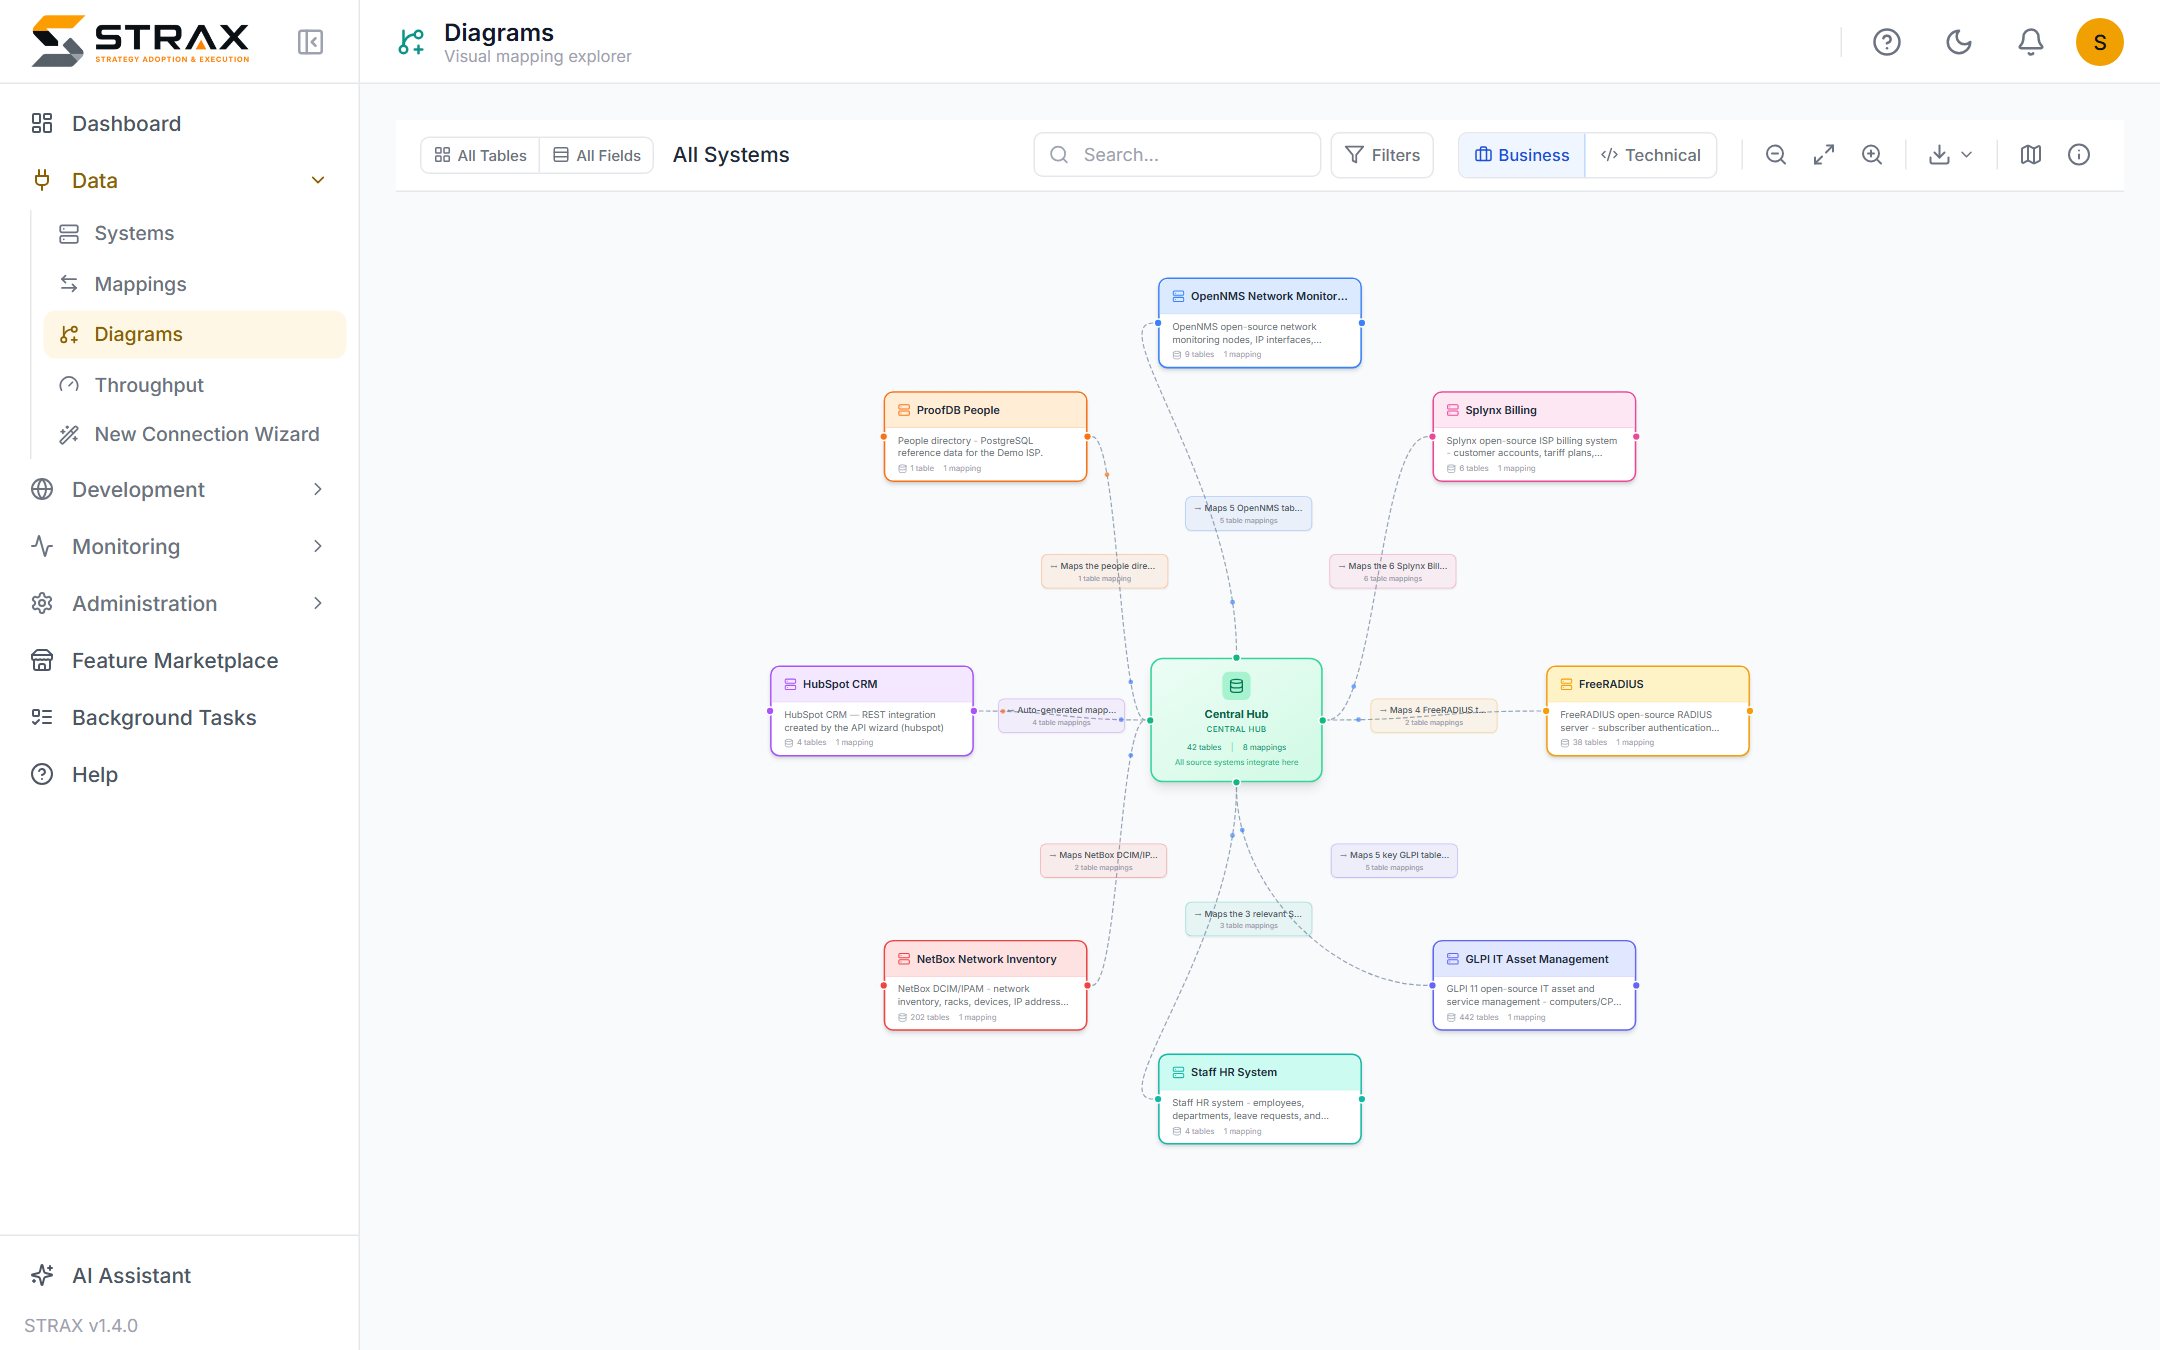2160x1350 pixels.
Task: Open Help in sidebar
Action: point(180,775)
